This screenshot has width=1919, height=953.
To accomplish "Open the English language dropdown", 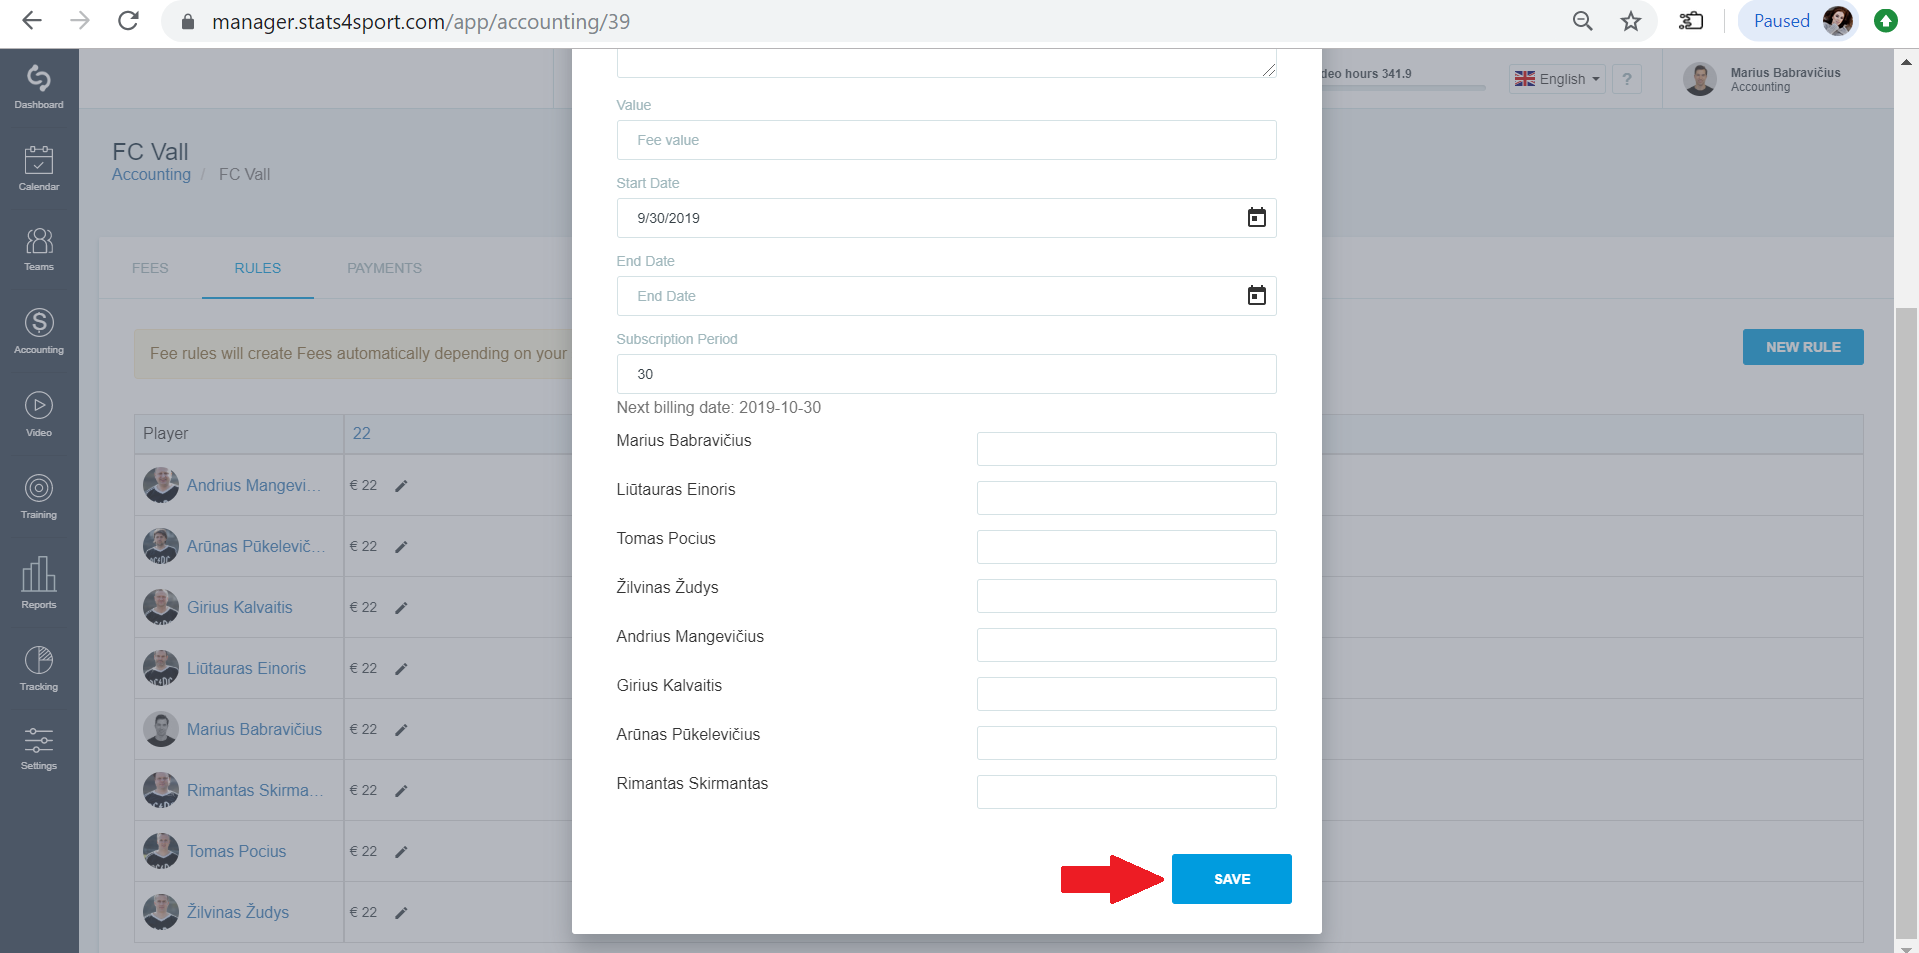I will (x=1557, y=79).
